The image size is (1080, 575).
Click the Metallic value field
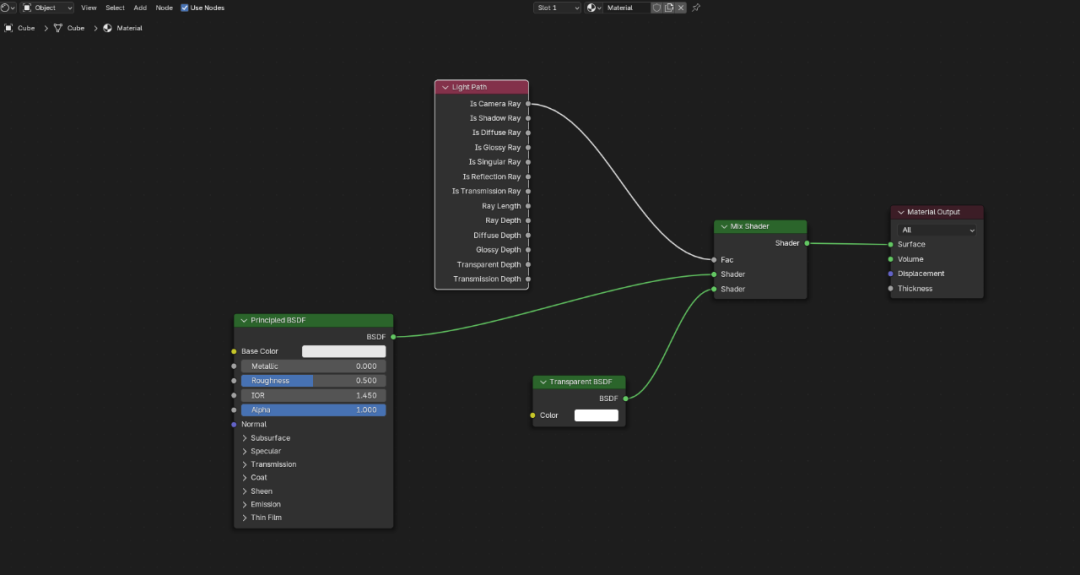click(x=313, y=366)
